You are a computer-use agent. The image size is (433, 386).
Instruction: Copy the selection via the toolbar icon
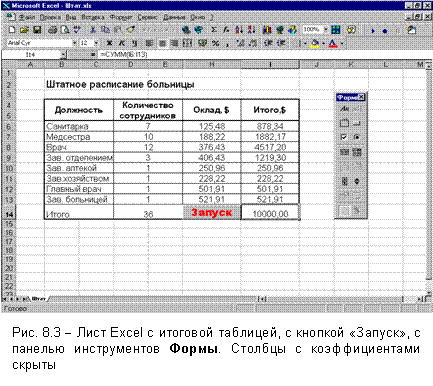(105, 30)
